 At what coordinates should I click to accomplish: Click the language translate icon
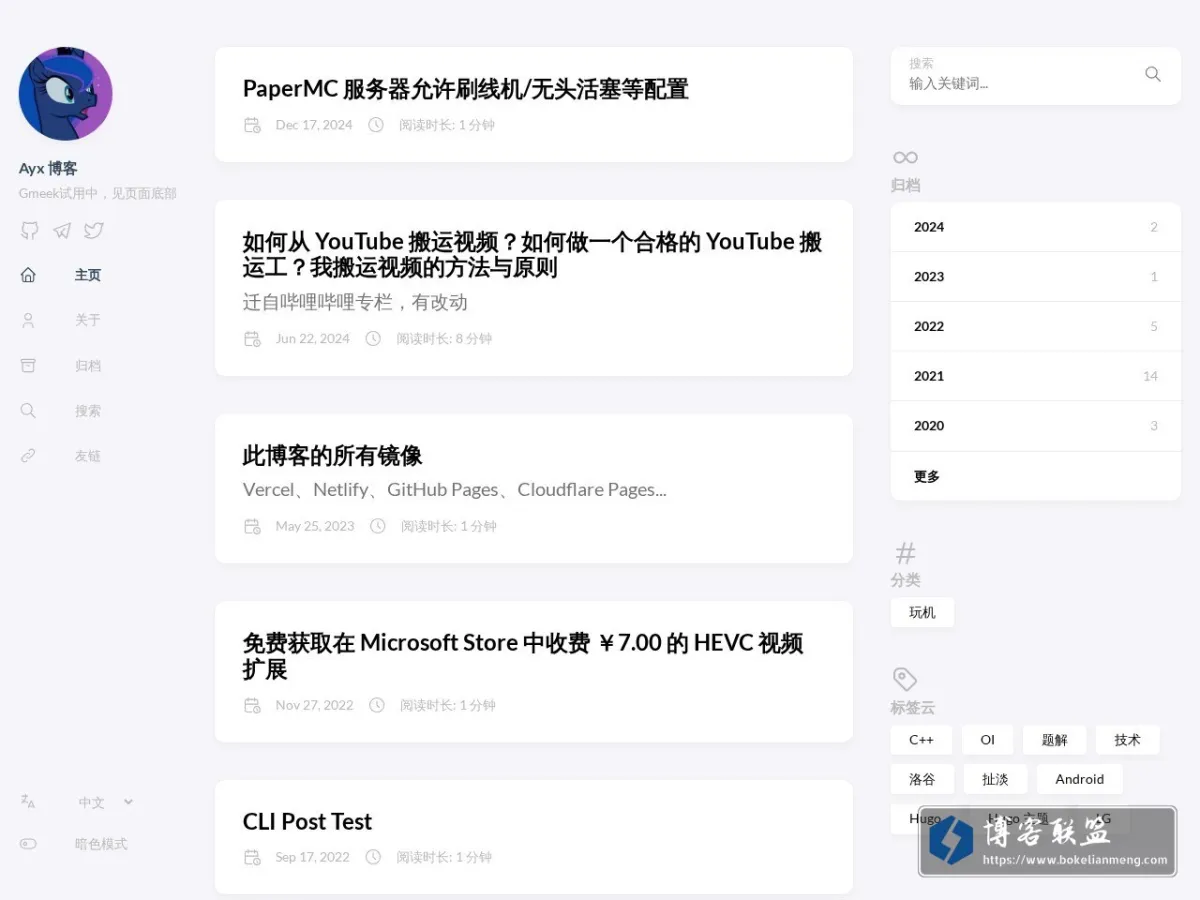28,802
